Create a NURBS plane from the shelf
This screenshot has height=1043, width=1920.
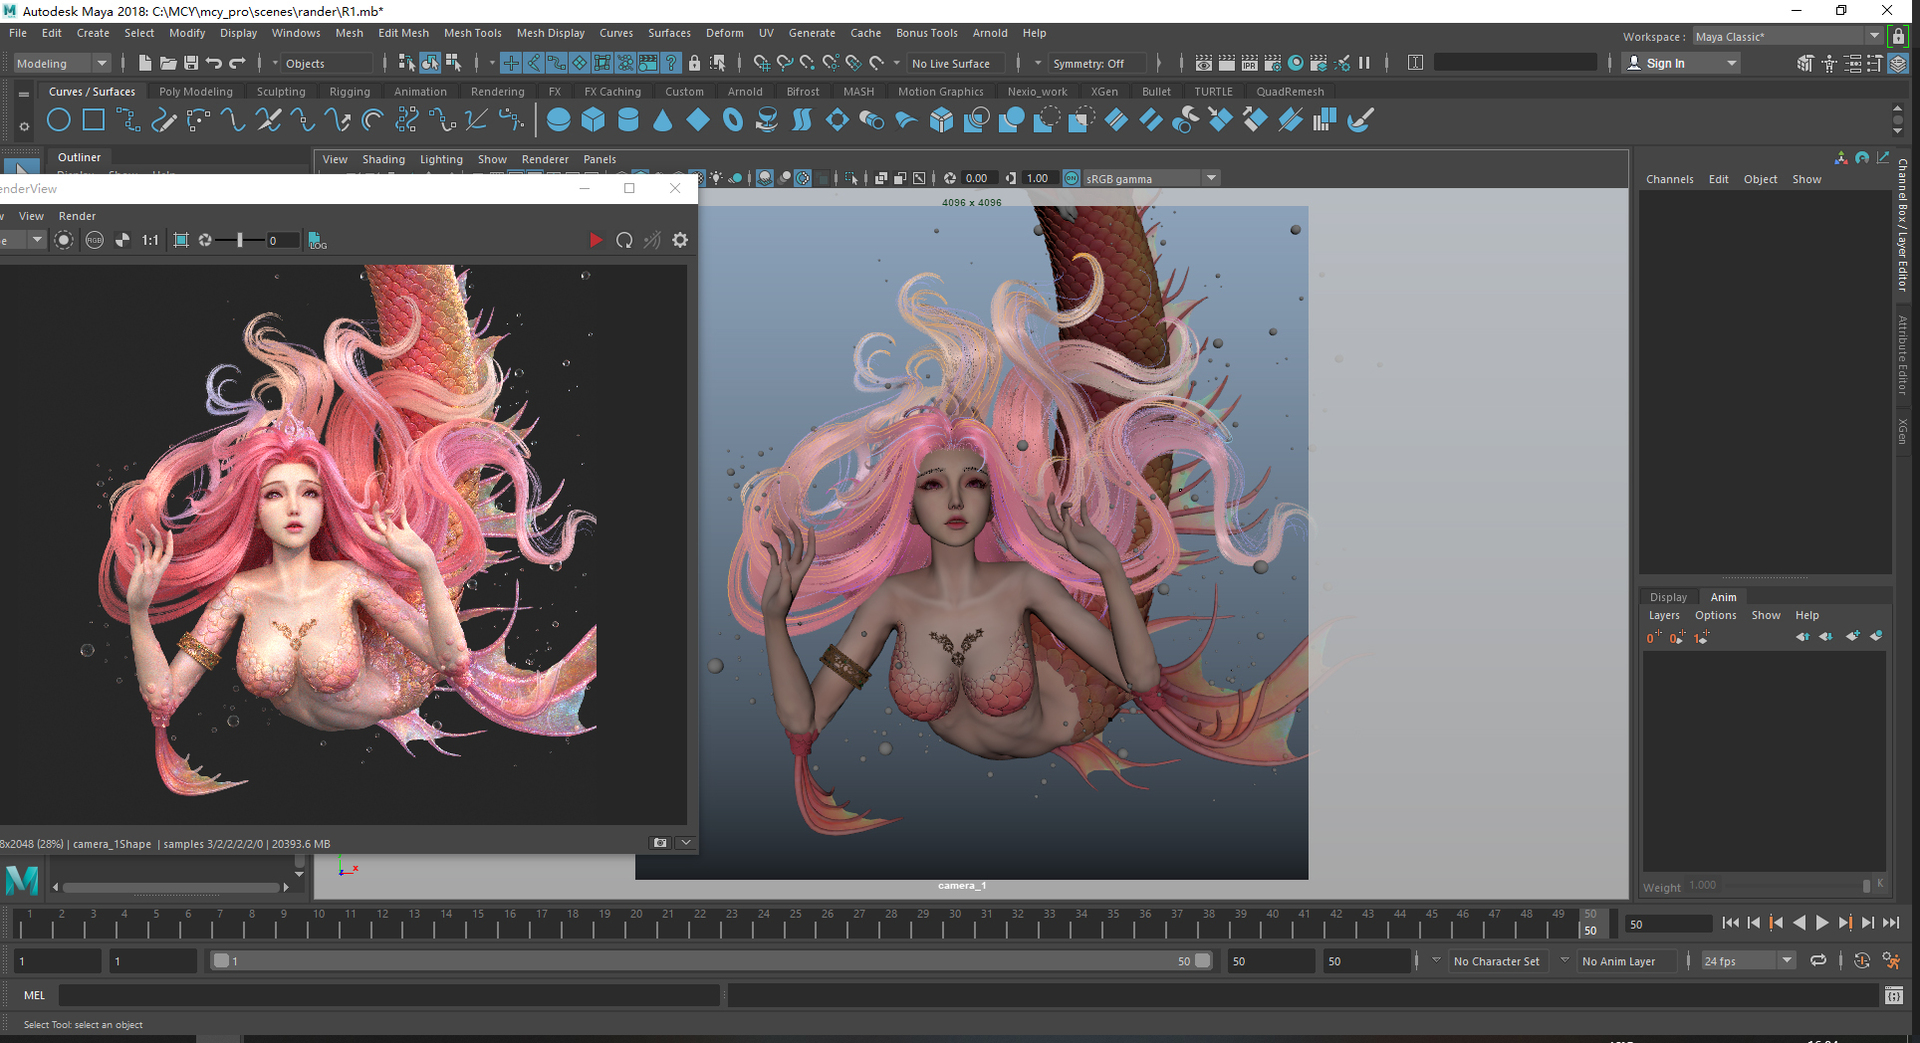[698, 121]
